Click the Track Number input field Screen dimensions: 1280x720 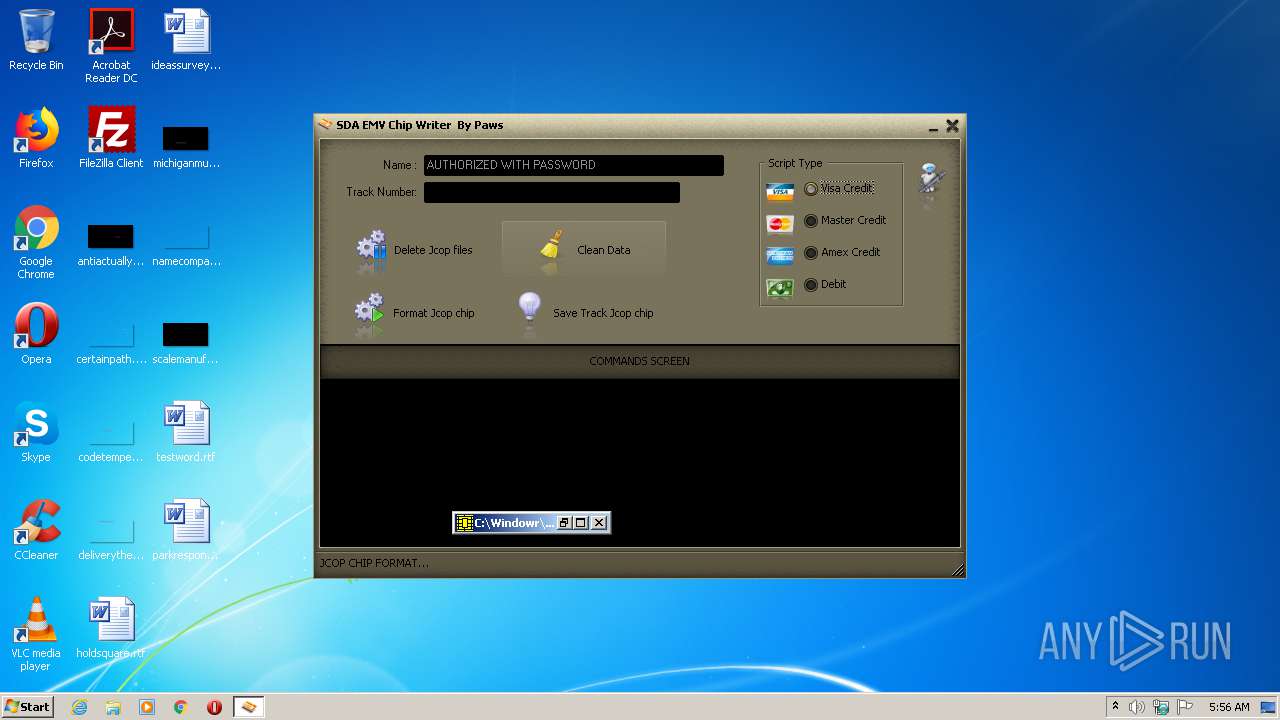pos(552,192)
